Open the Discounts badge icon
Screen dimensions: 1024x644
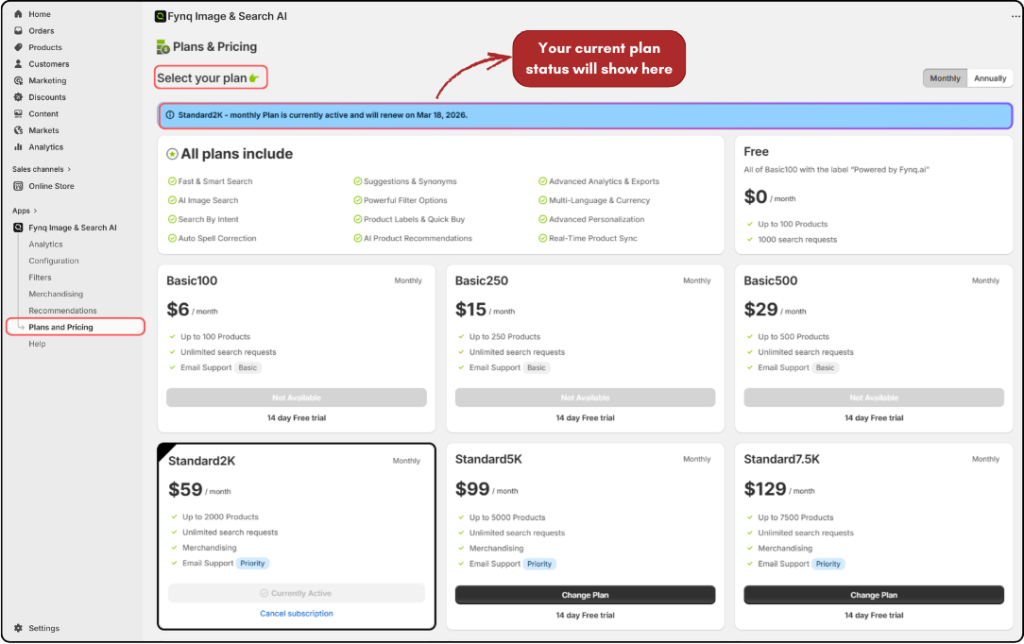(18, 97)
